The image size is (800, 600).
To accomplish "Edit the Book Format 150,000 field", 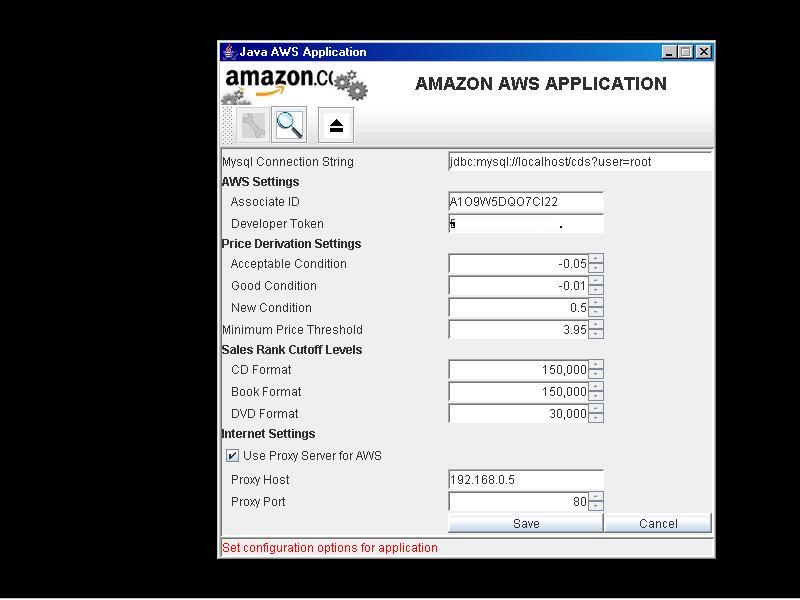I will [518, 392].
